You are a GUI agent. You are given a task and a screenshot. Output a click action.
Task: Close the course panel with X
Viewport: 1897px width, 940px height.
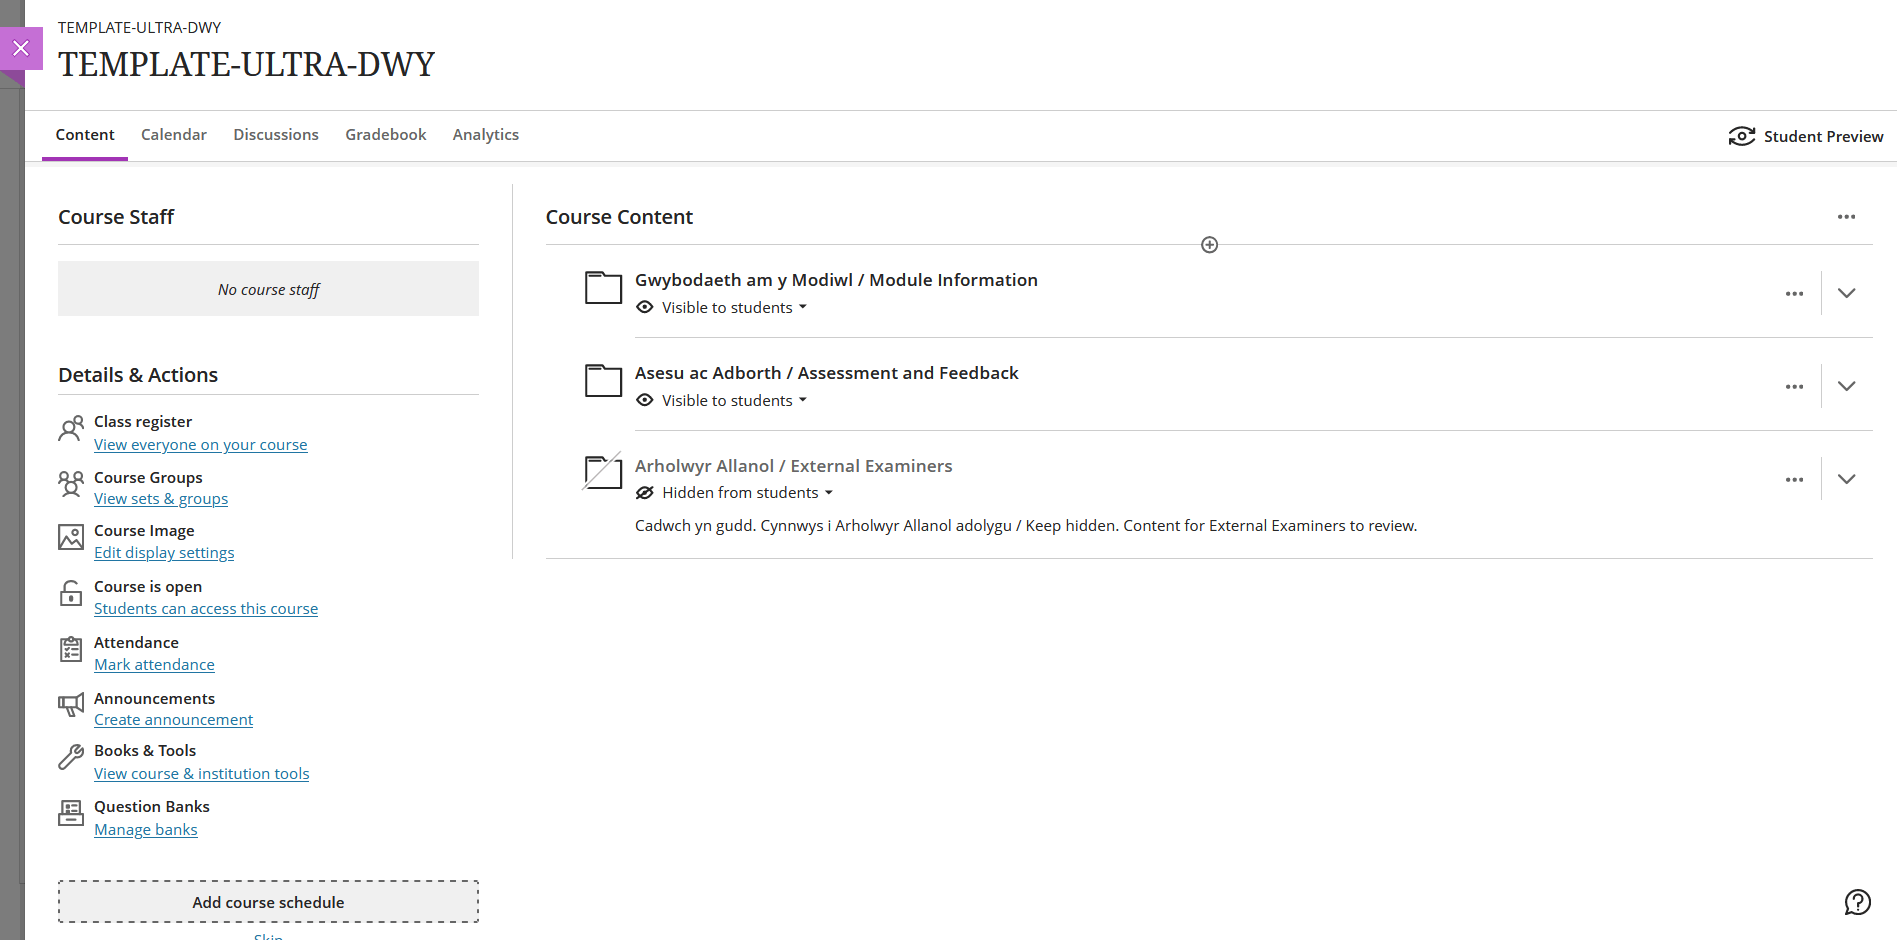(x=21, y=48)
